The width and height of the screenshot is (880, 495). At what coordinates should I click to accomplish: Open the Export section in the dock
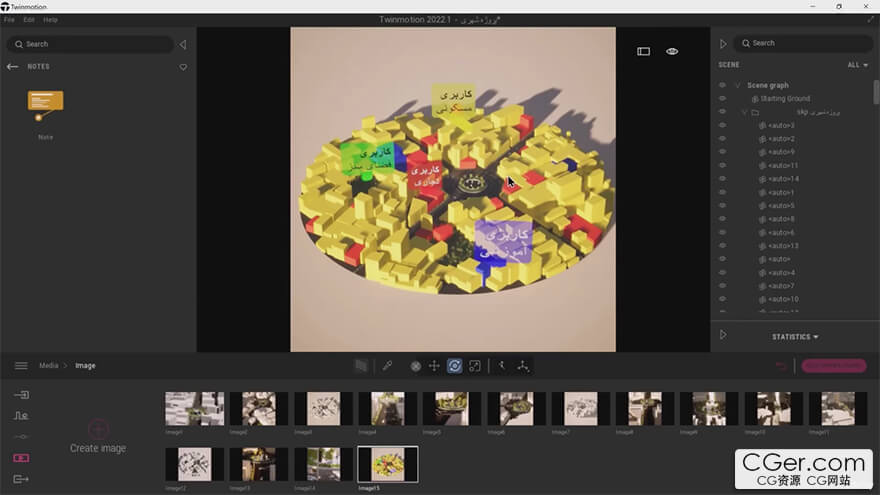(21, 479)
